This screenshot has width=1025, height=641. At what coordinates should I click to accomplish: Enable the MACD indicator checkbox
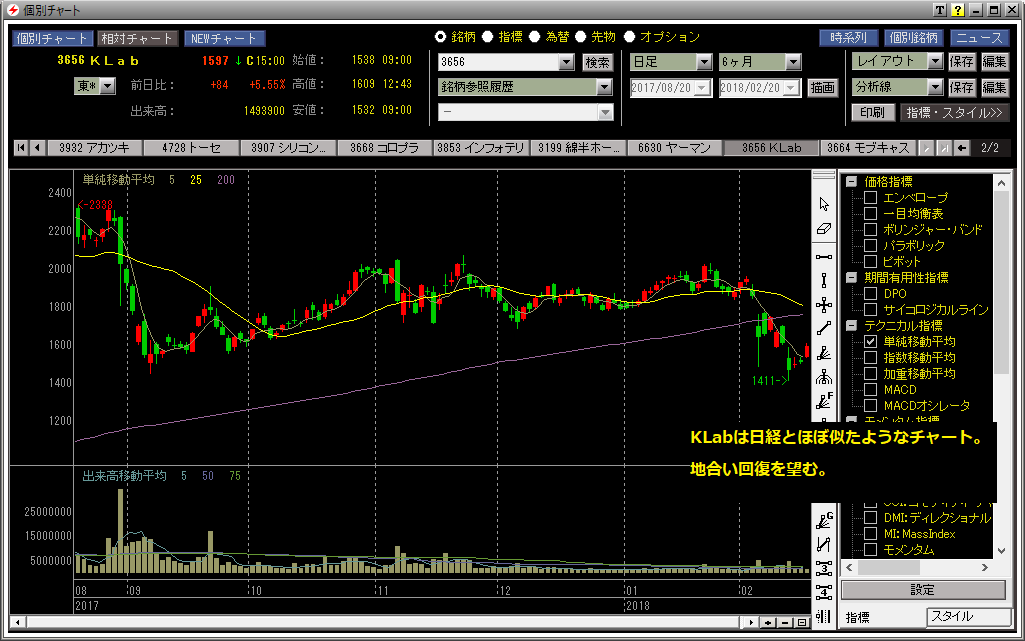870,390
